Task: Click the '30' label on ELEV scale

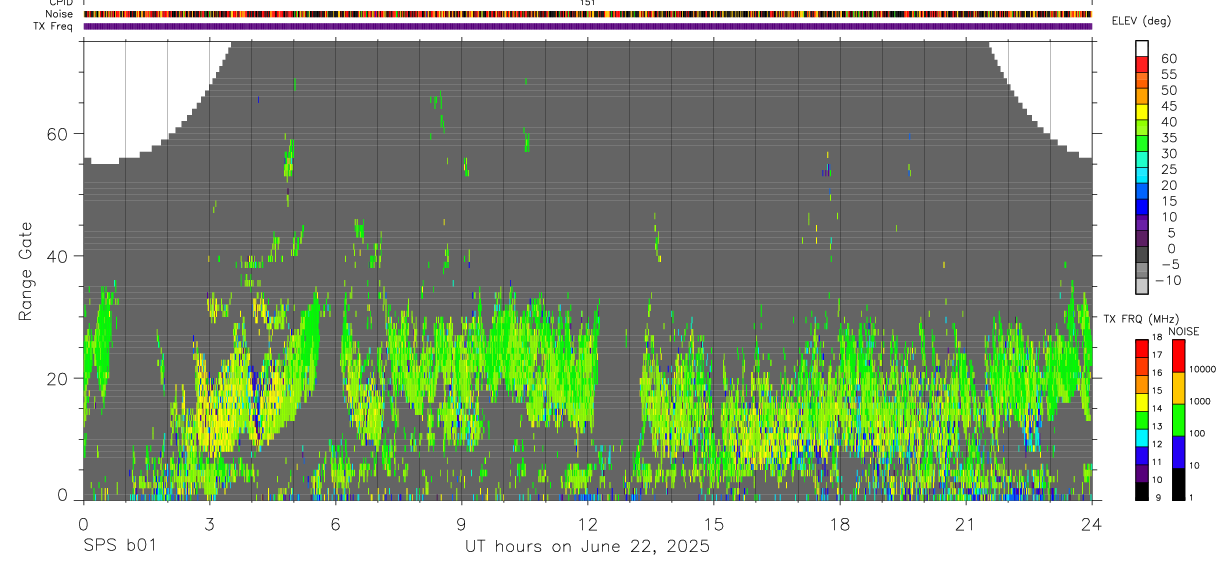Action: pyautogui.click(x=1168, y=153)
